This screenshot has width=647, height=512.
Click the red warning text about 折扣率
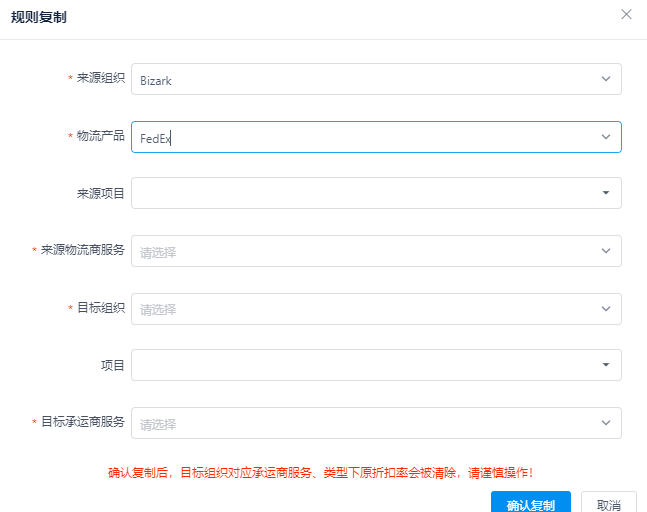[x=320, y=472]
